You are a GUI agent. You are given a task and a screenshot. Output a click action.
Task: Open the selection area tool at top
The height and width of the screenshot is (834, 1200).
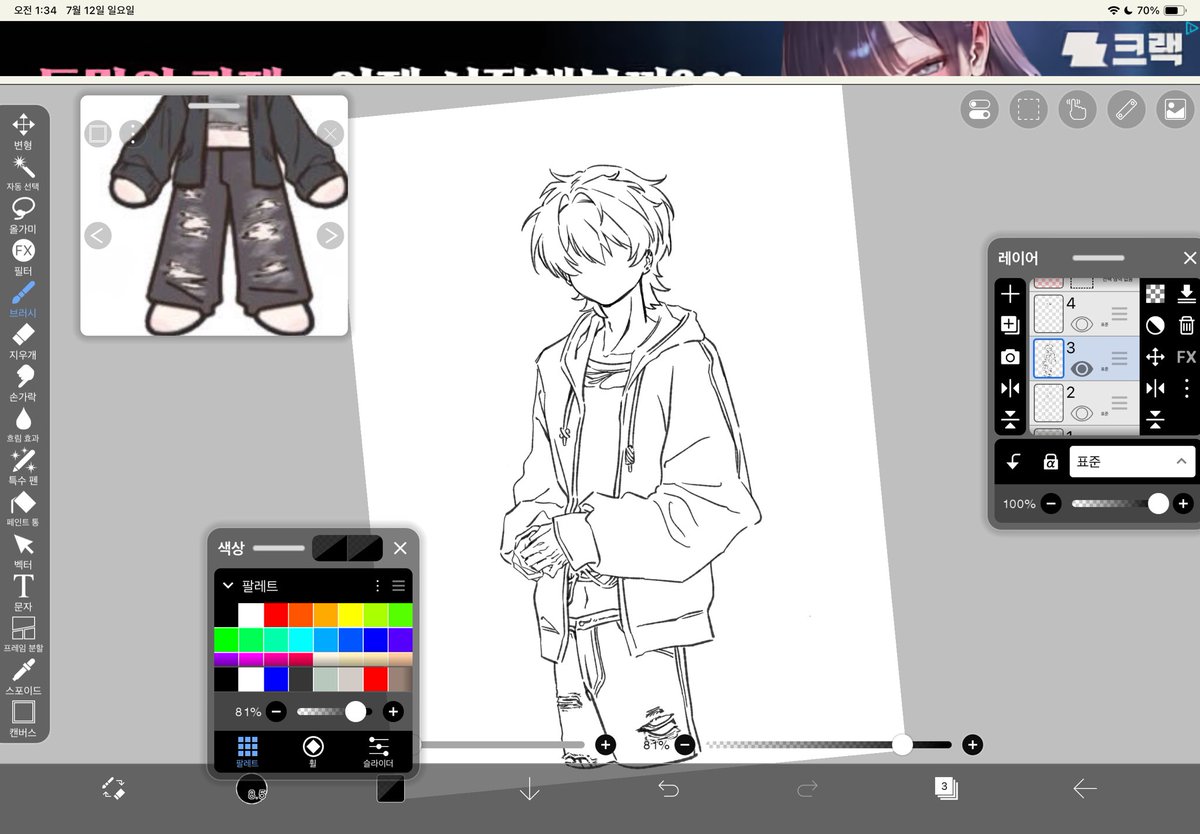pos(1028,109)
